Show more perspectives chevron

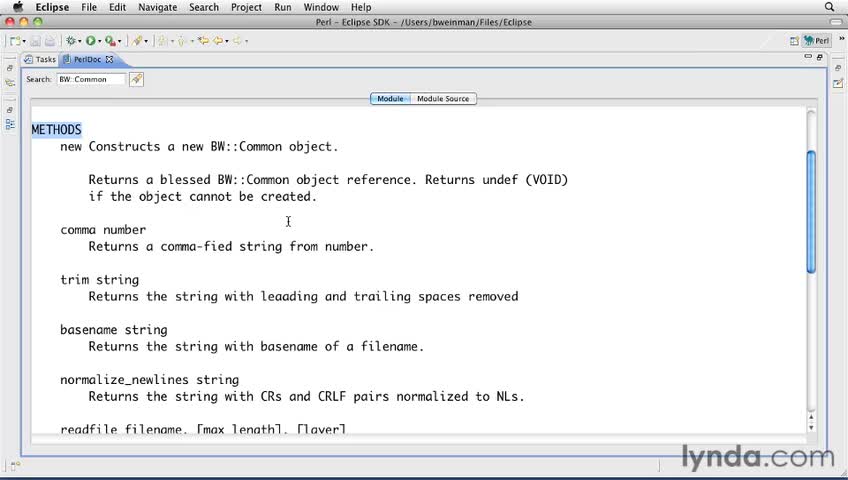(842, 39)
